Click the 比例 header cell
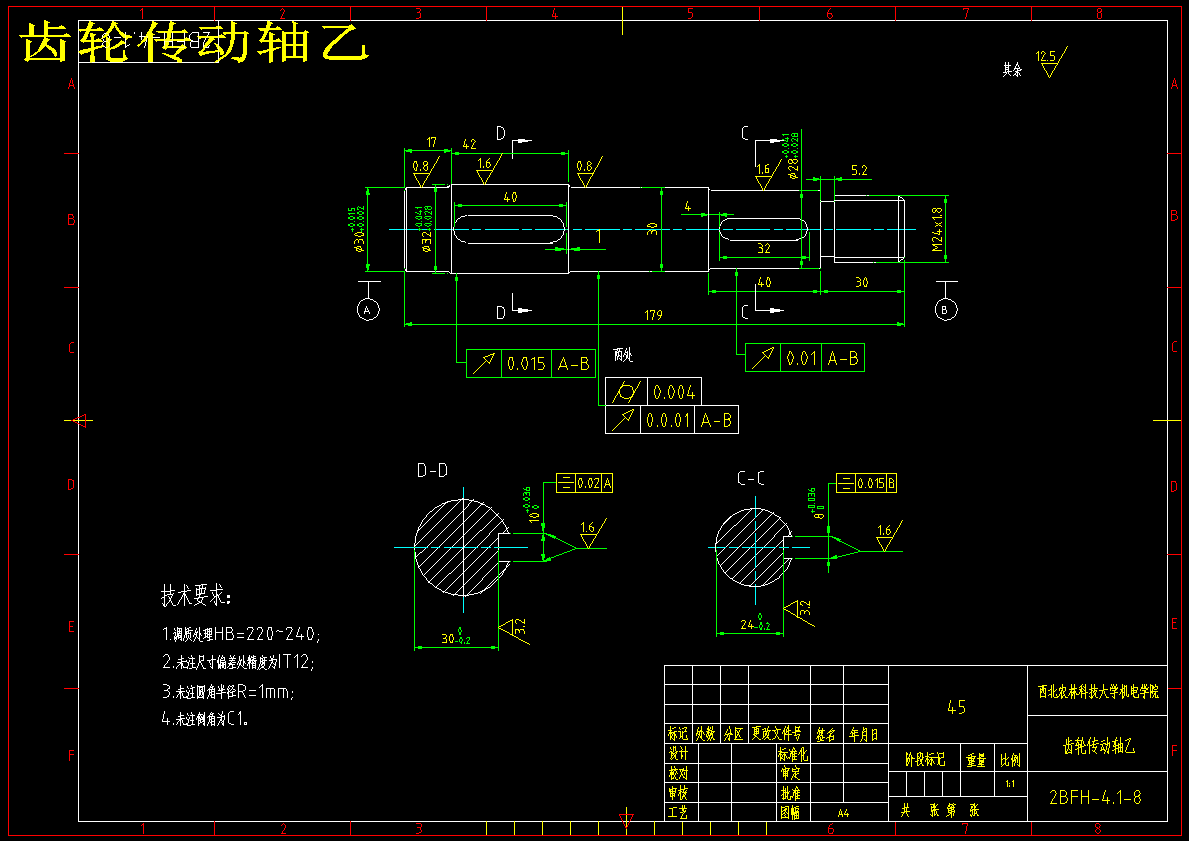 [1010, 760]
